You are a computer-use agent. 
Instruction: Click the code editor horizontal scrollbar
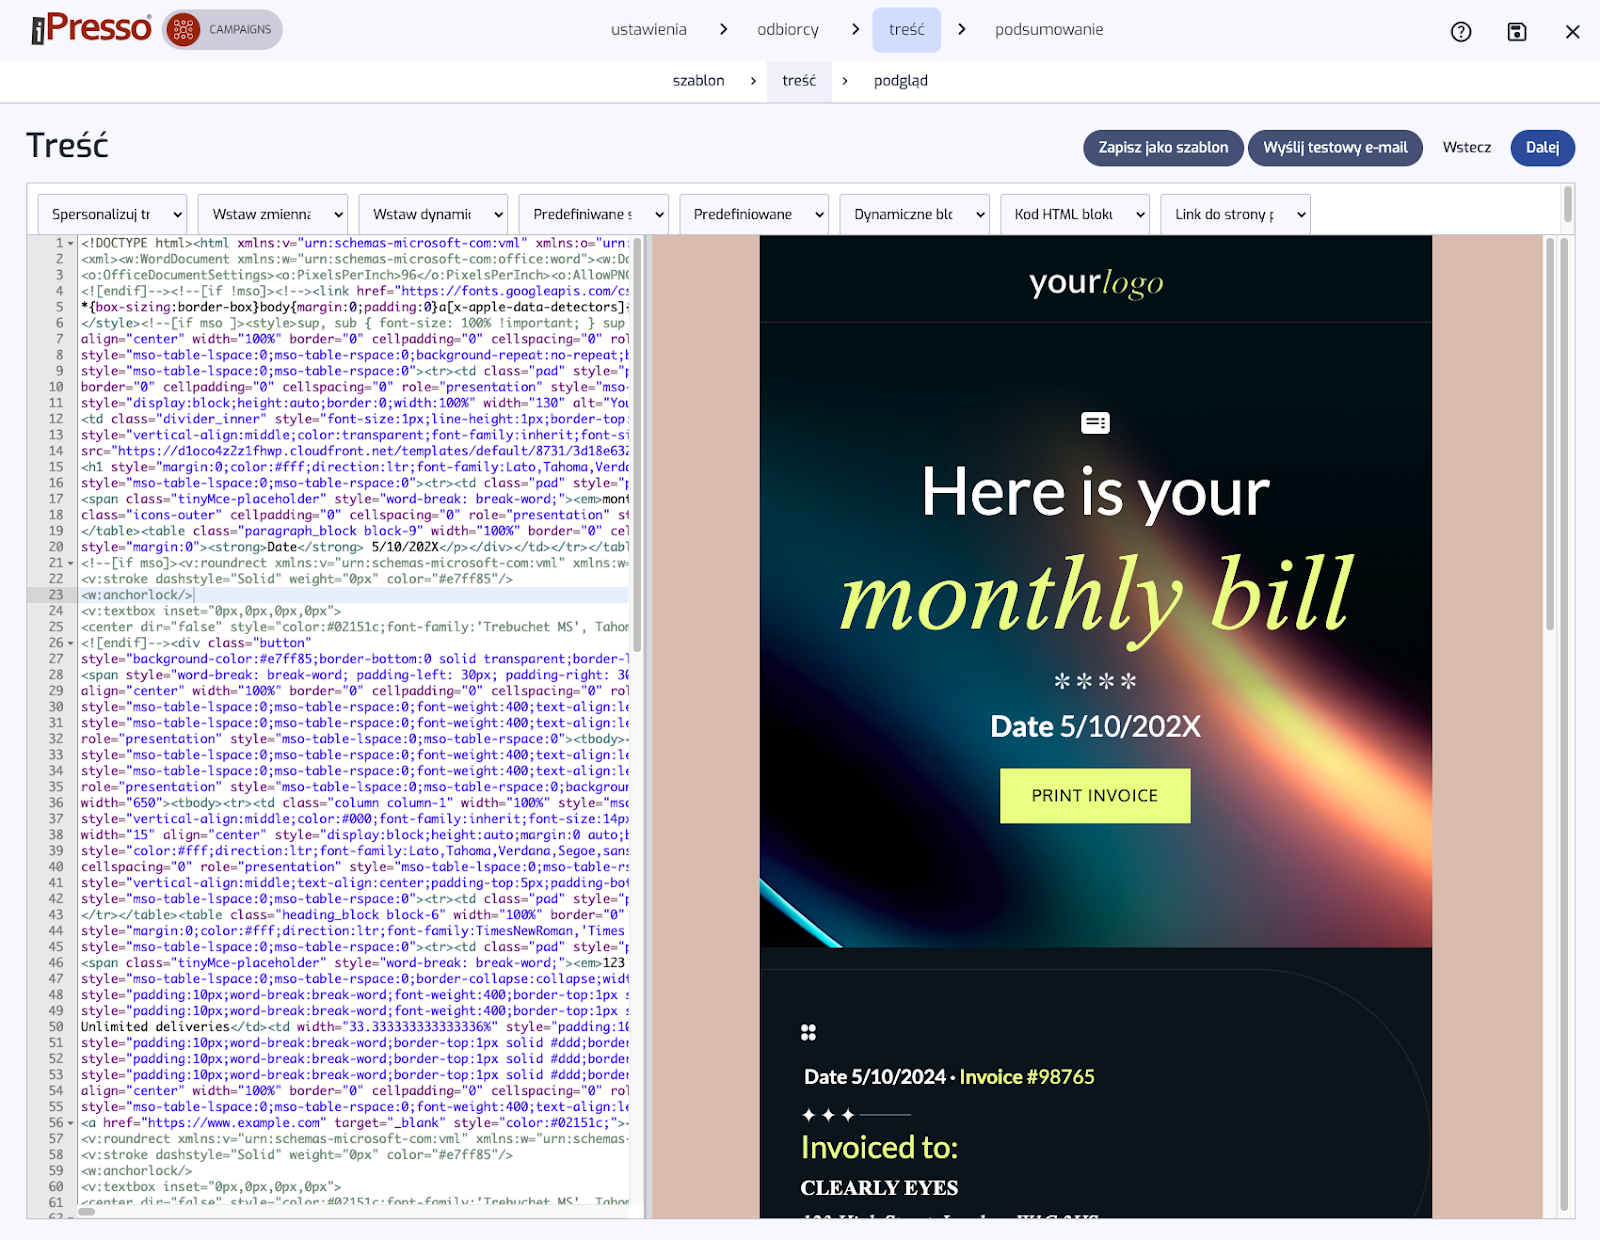[86, 1212]
